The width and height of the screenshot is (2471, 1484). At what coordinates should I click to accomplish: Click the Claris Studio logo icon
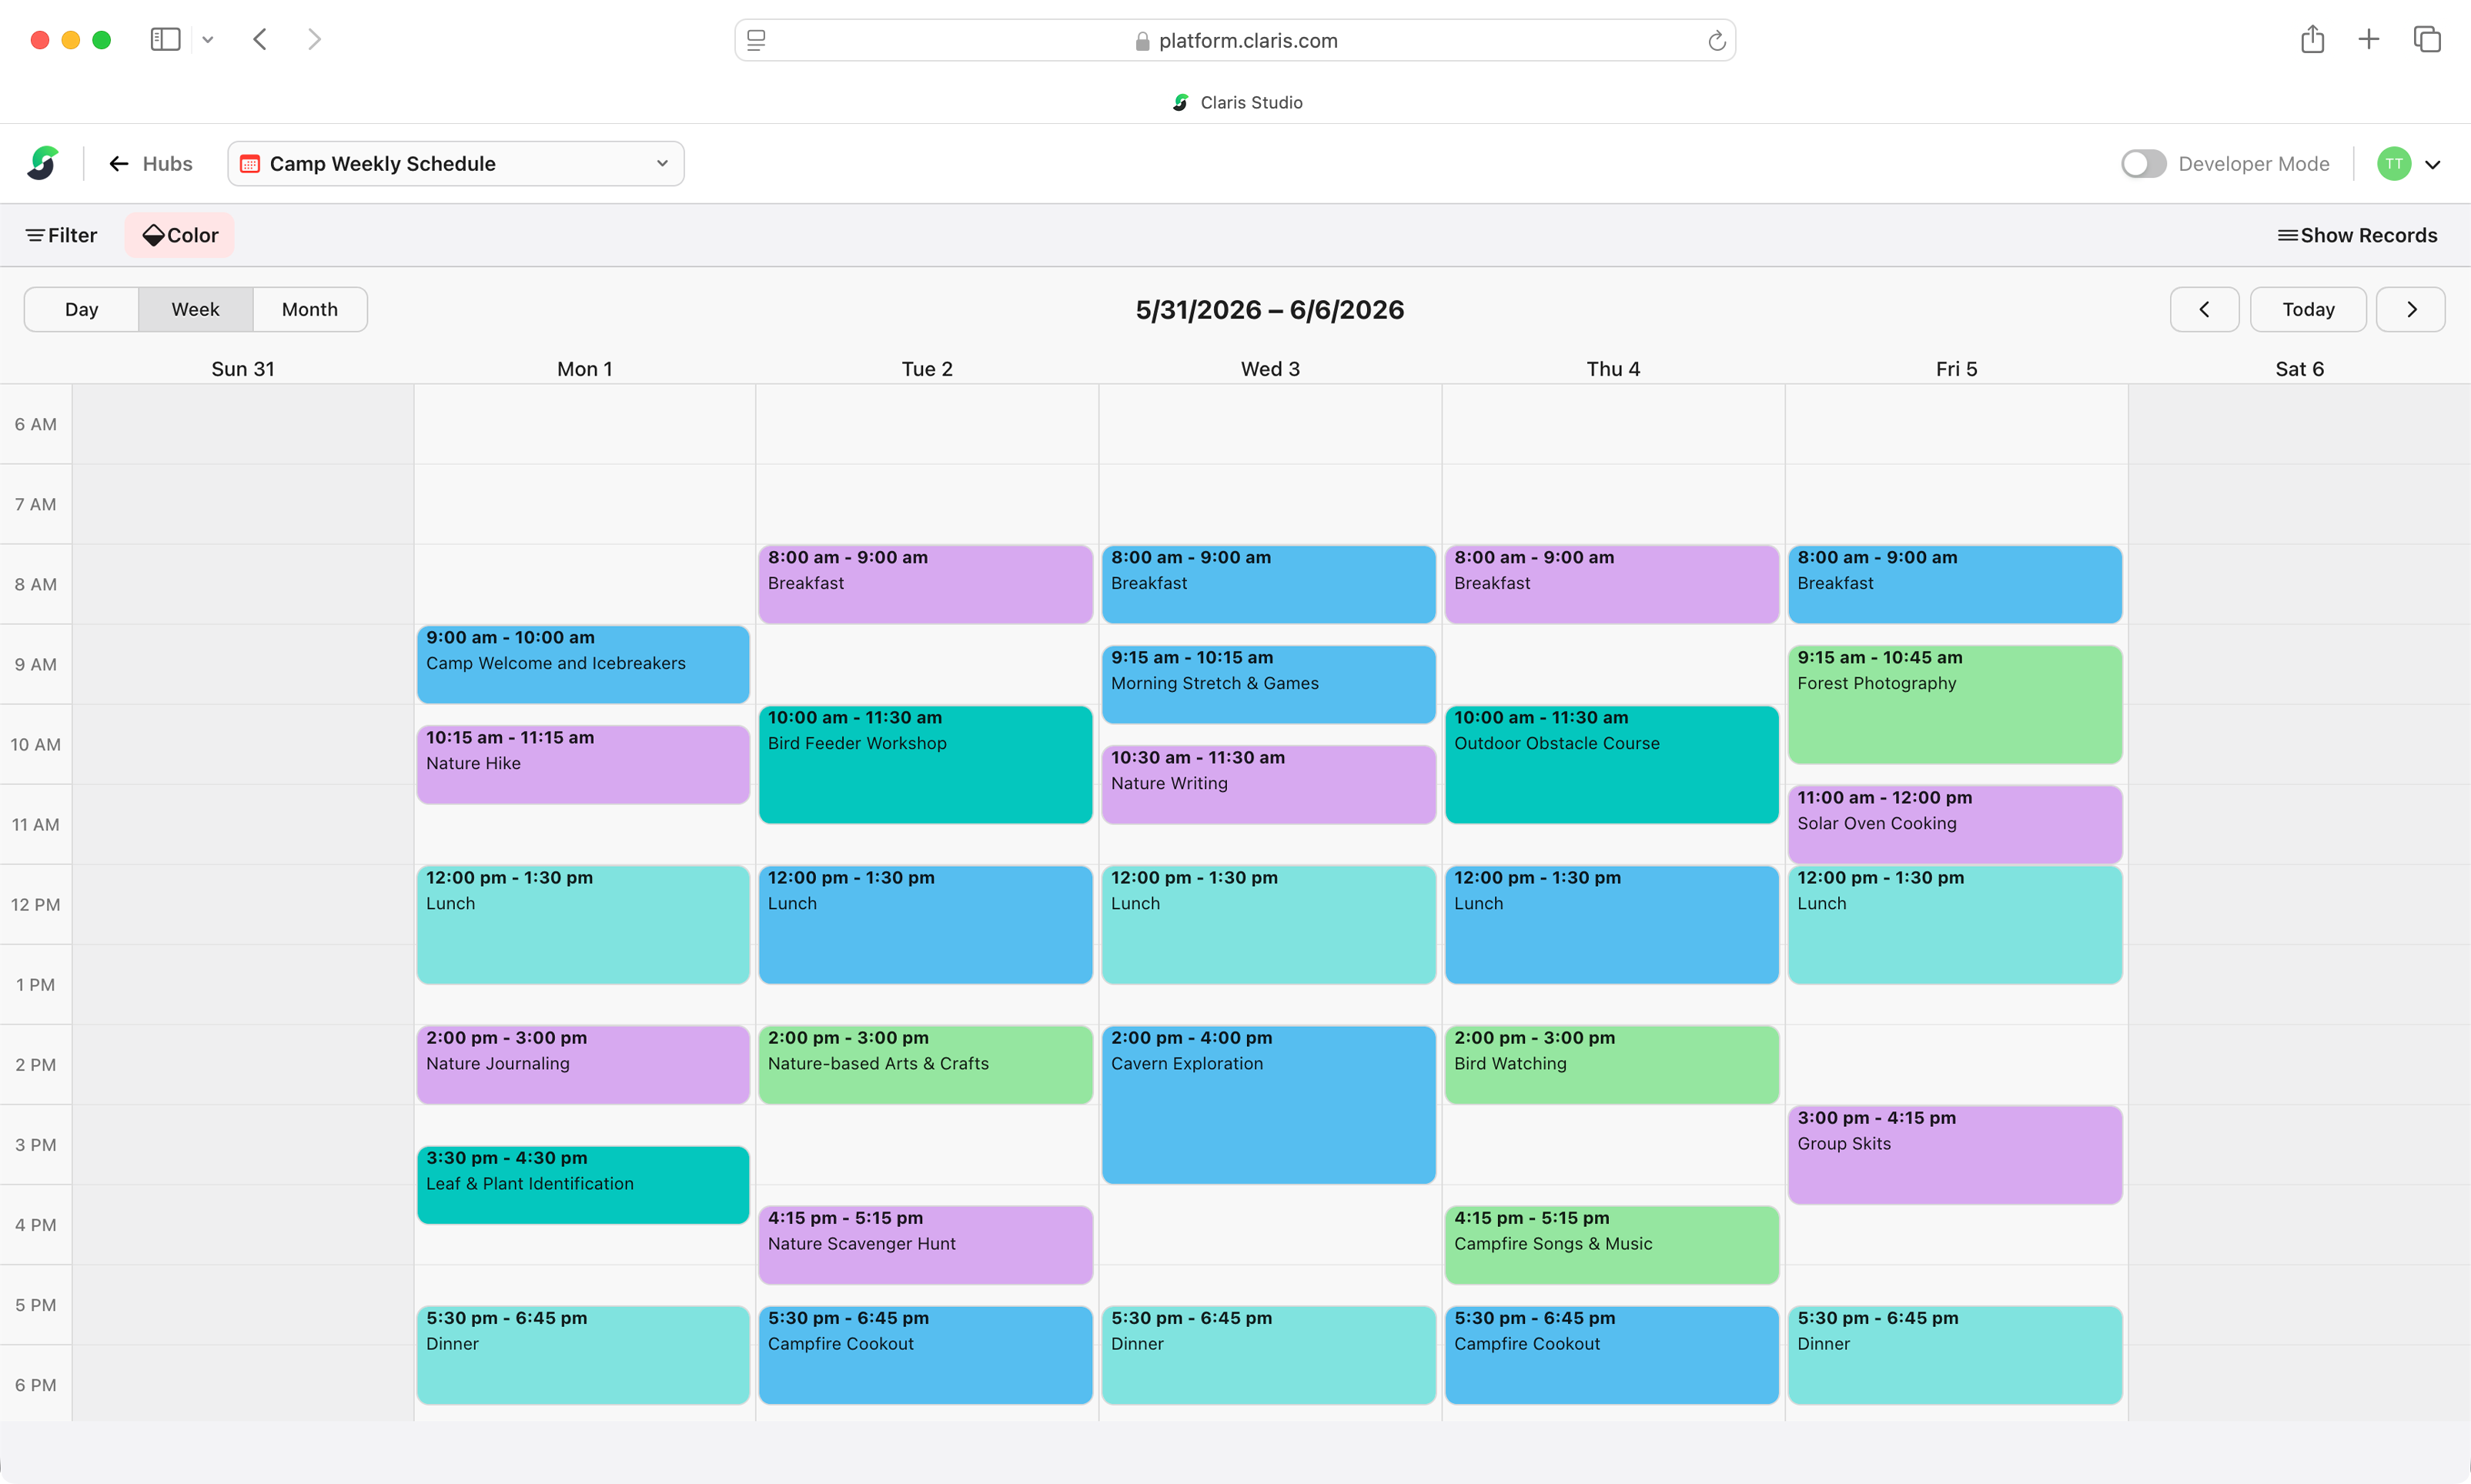pyautogui.click(x=42, y=163)
